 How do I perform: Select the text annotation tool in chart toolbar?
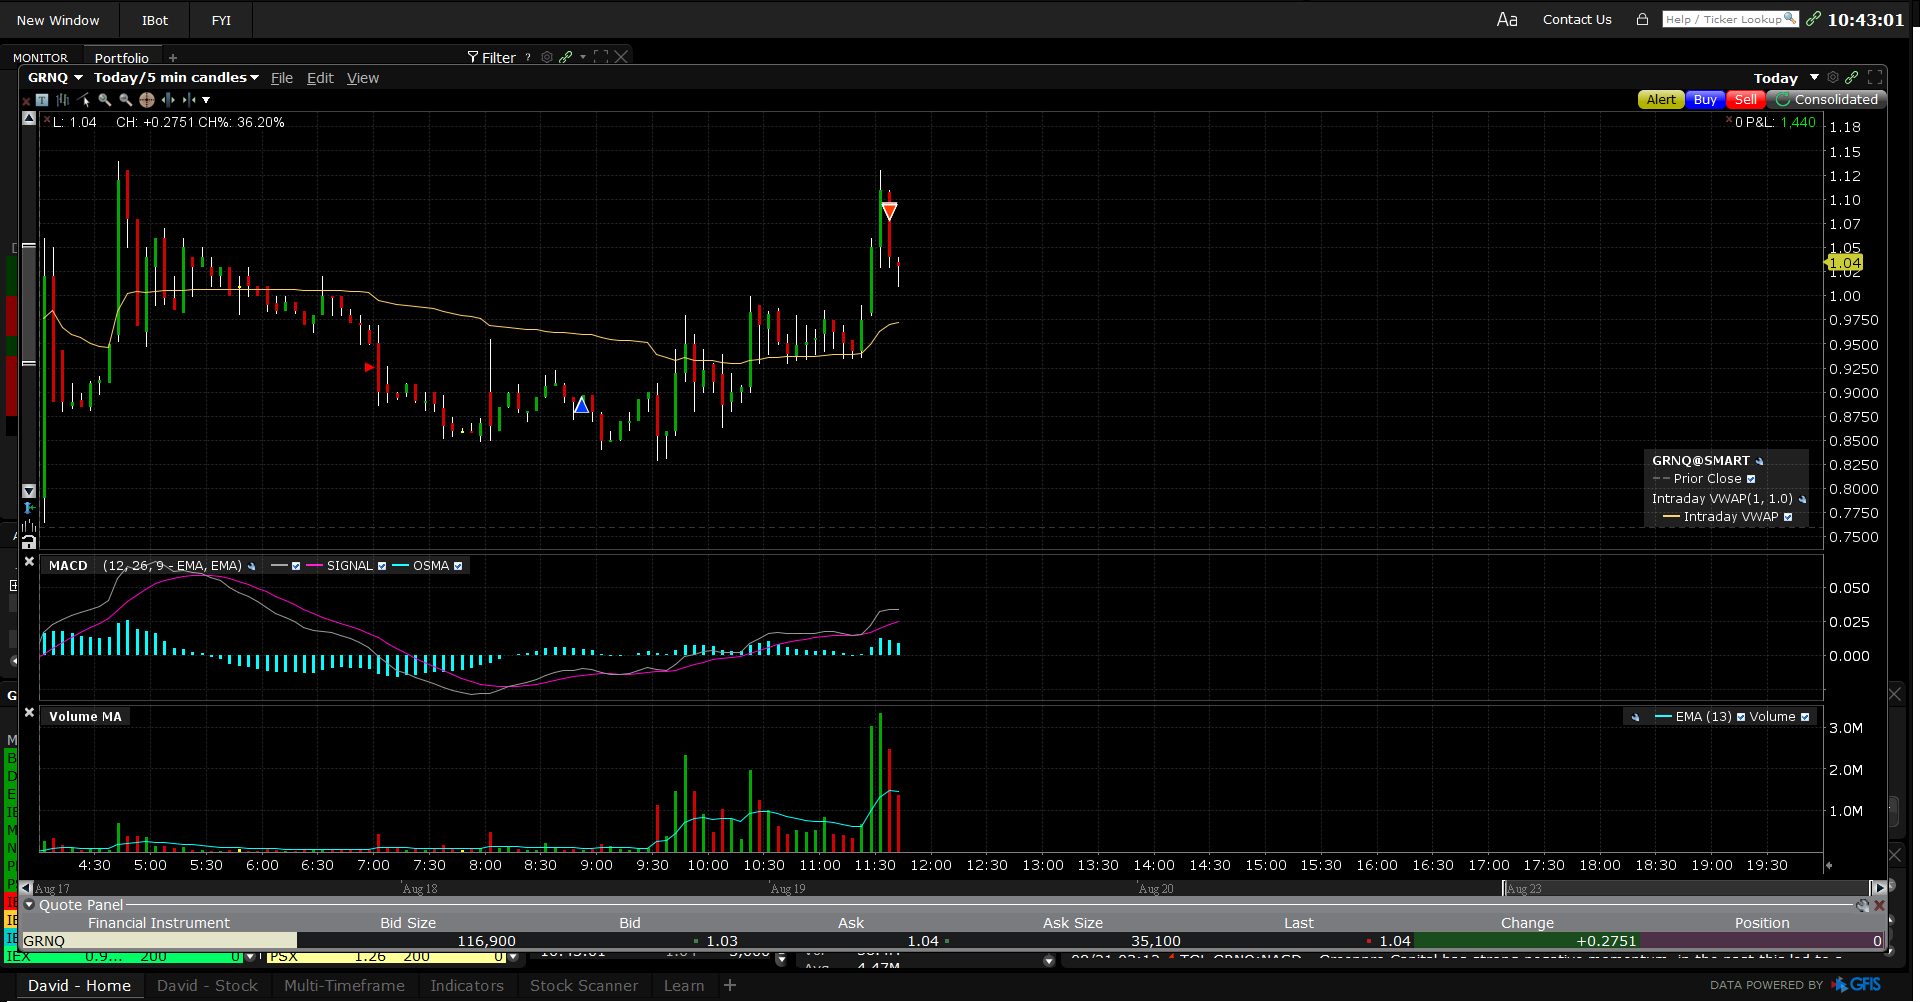pyautogui.click(x=42, y=100)
